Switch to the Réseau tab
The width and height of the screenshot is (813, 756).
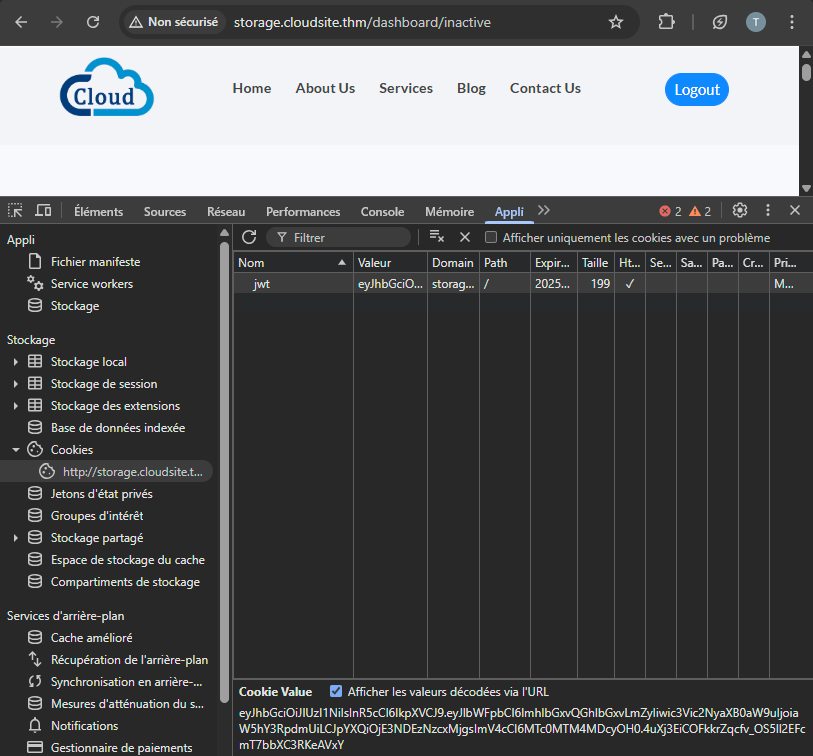pos(226,212)
